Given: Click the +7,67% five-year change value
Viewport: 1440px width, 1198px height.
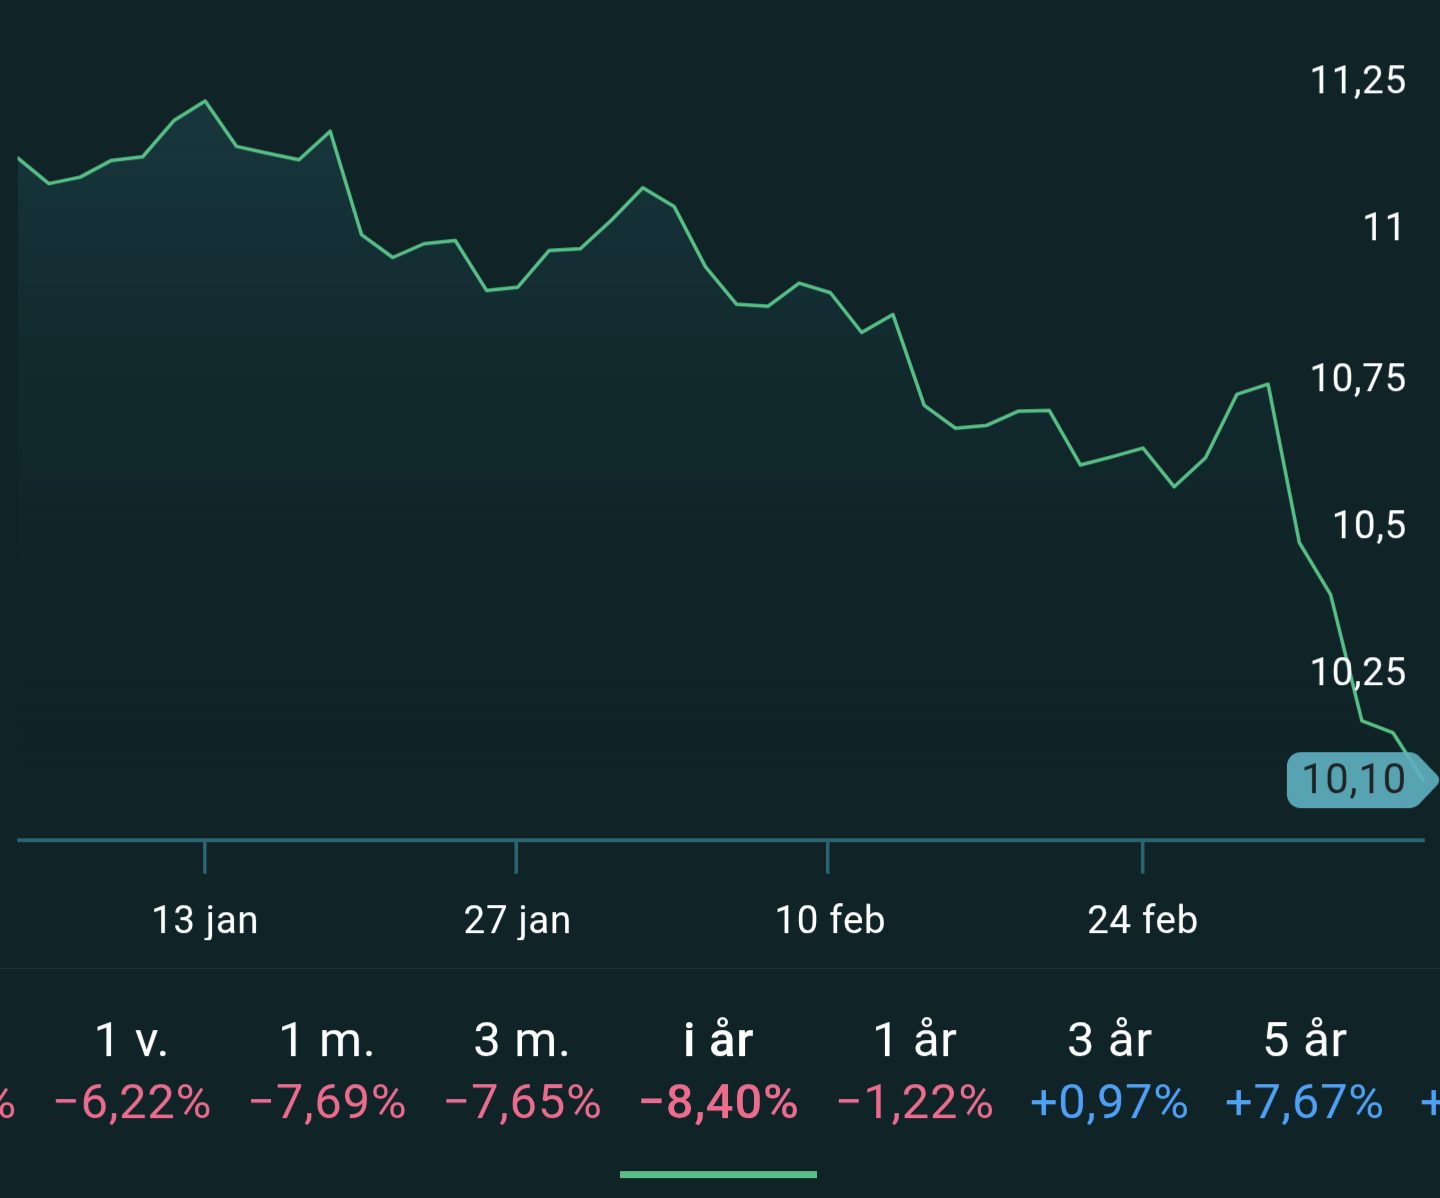Looking at the screenshot, I should pos(1304,1102).
